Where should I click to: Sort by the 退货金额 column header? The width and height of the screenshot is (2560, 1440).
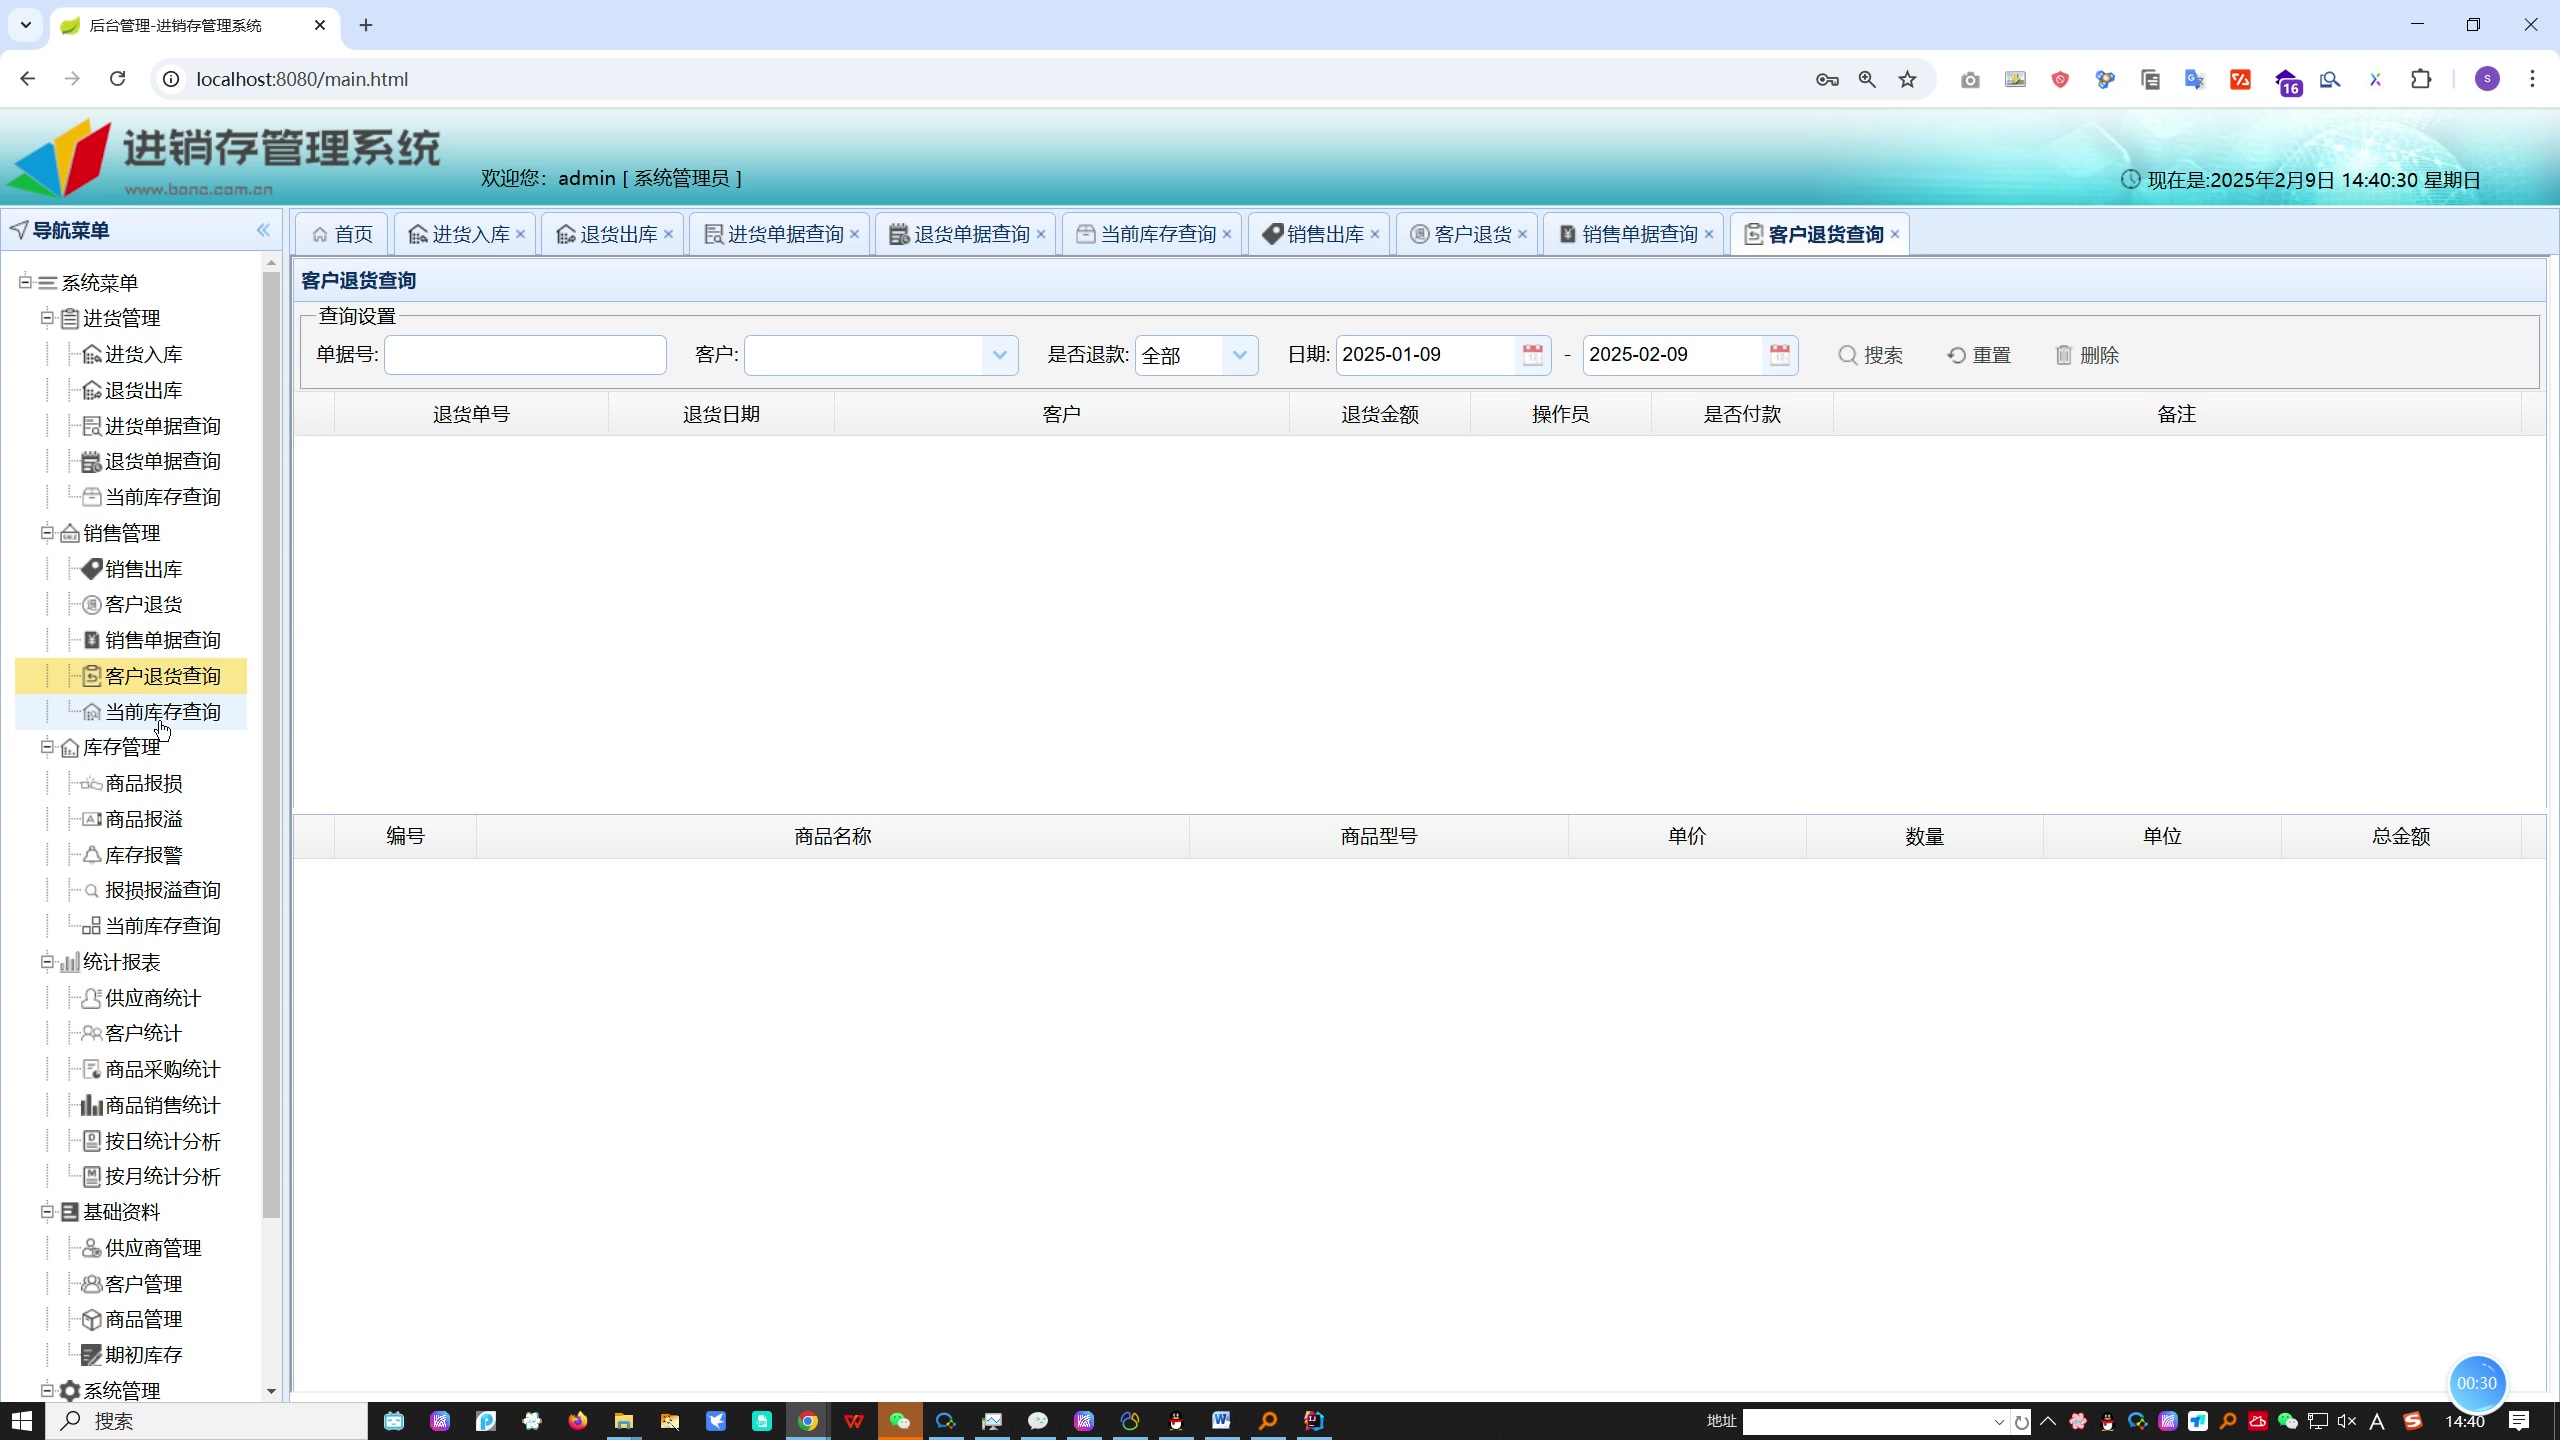(1380, 414)
